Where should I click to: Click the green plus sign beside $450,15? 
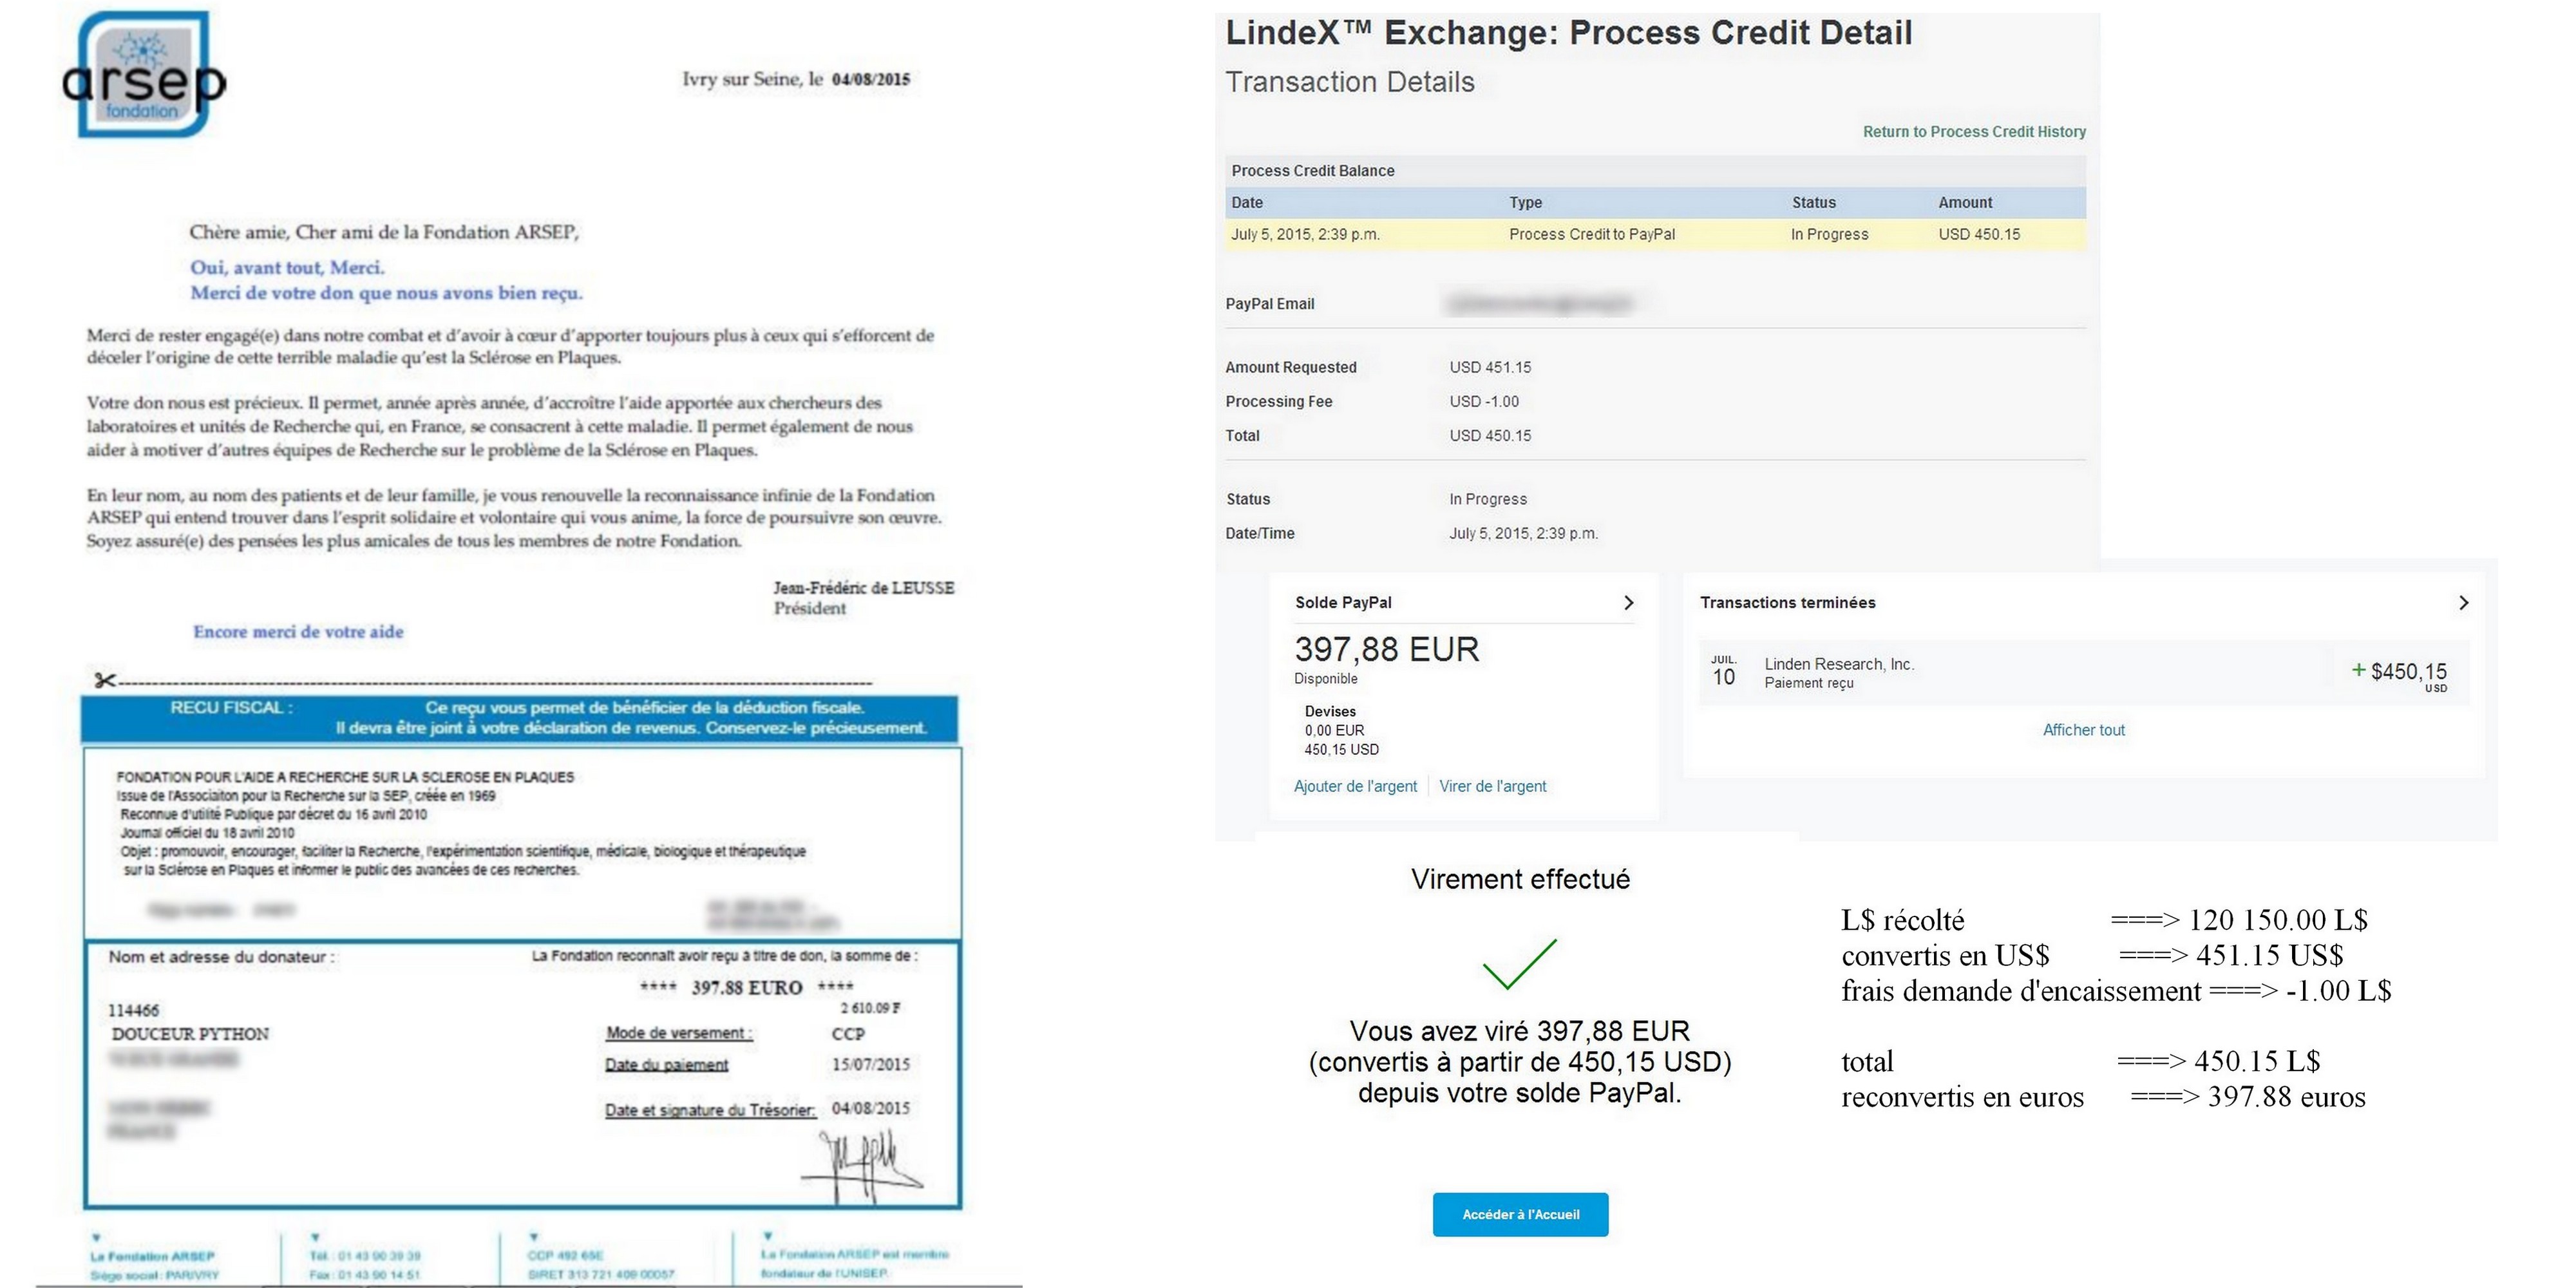[2358, 670]
